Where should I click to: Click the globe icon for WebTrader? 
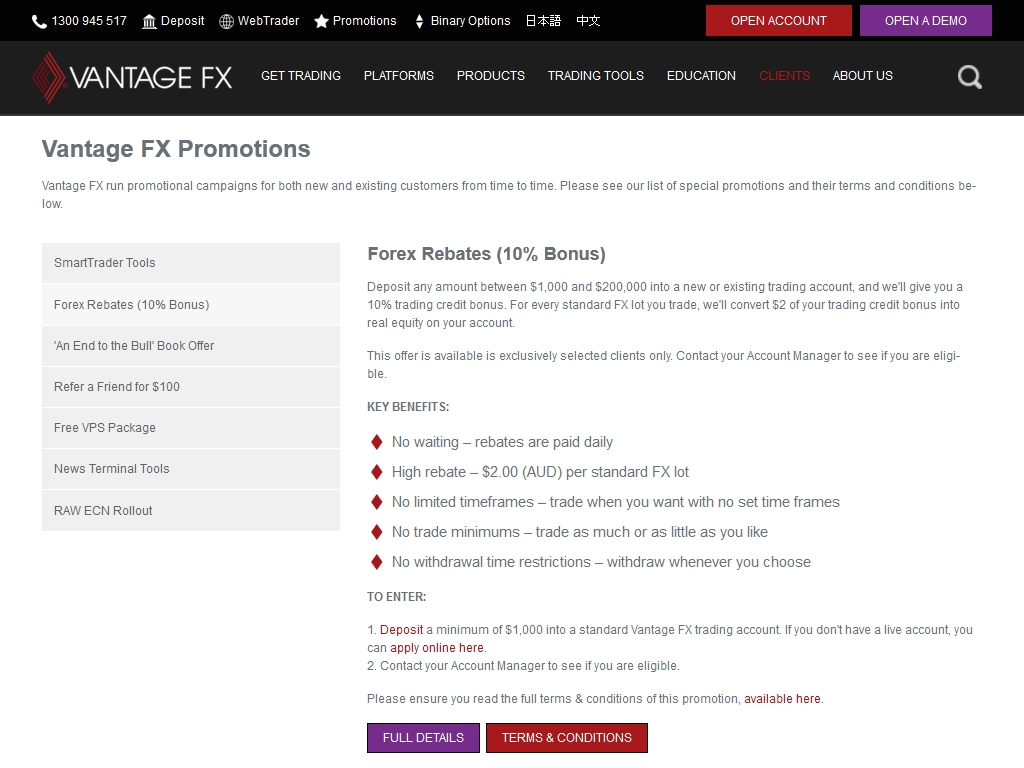(x=226, y=21)
